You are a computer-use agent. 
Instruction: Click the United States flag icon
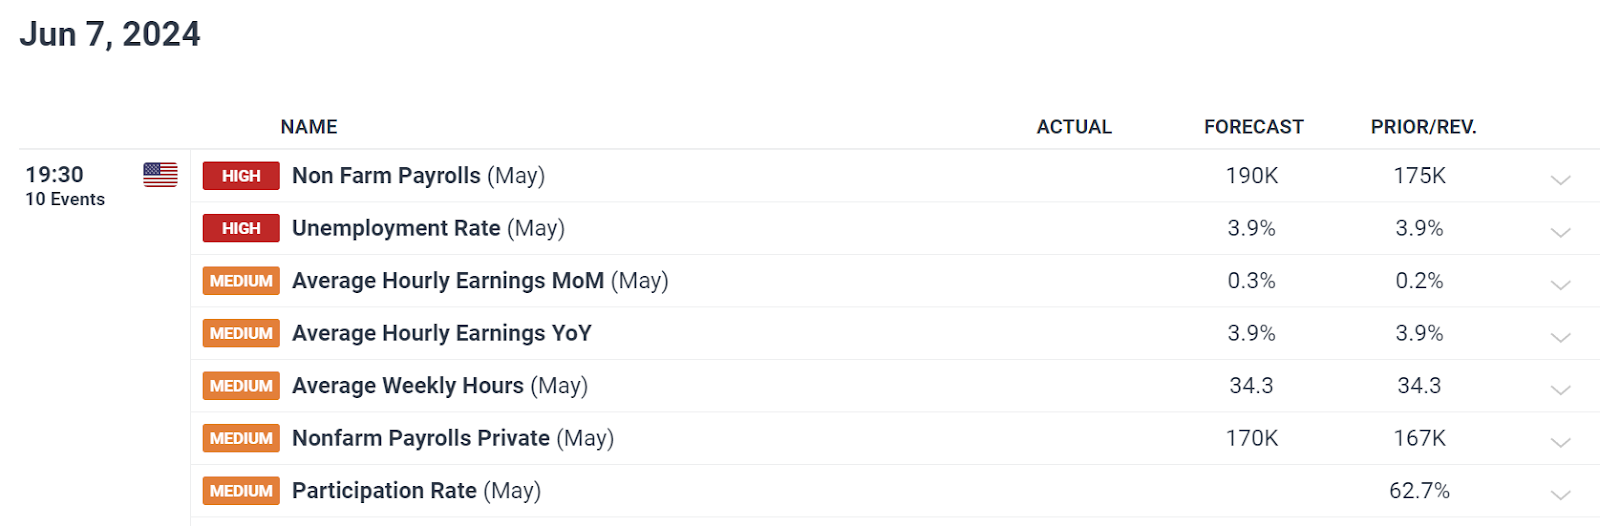pyautogui.click(x=160, y=175)
